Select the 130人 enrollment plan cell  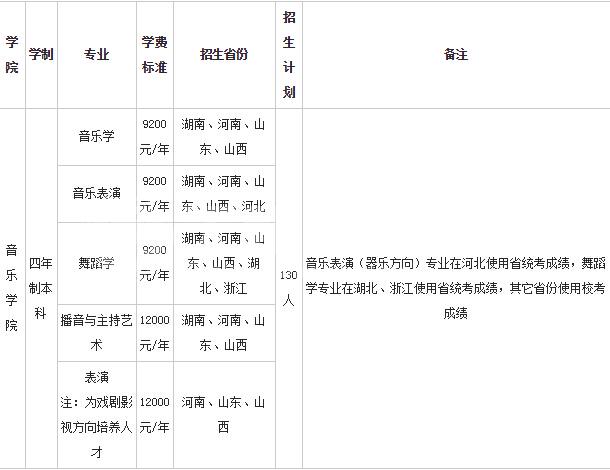click(x=288, y=287)
